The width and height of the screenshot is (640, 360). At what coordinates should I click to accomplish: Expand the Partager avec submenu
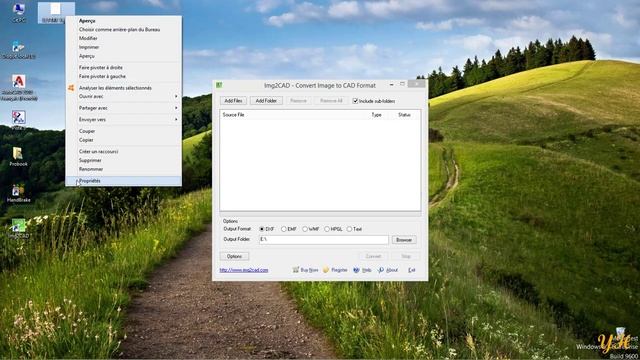pyautogui.click(x=123, y=108)
